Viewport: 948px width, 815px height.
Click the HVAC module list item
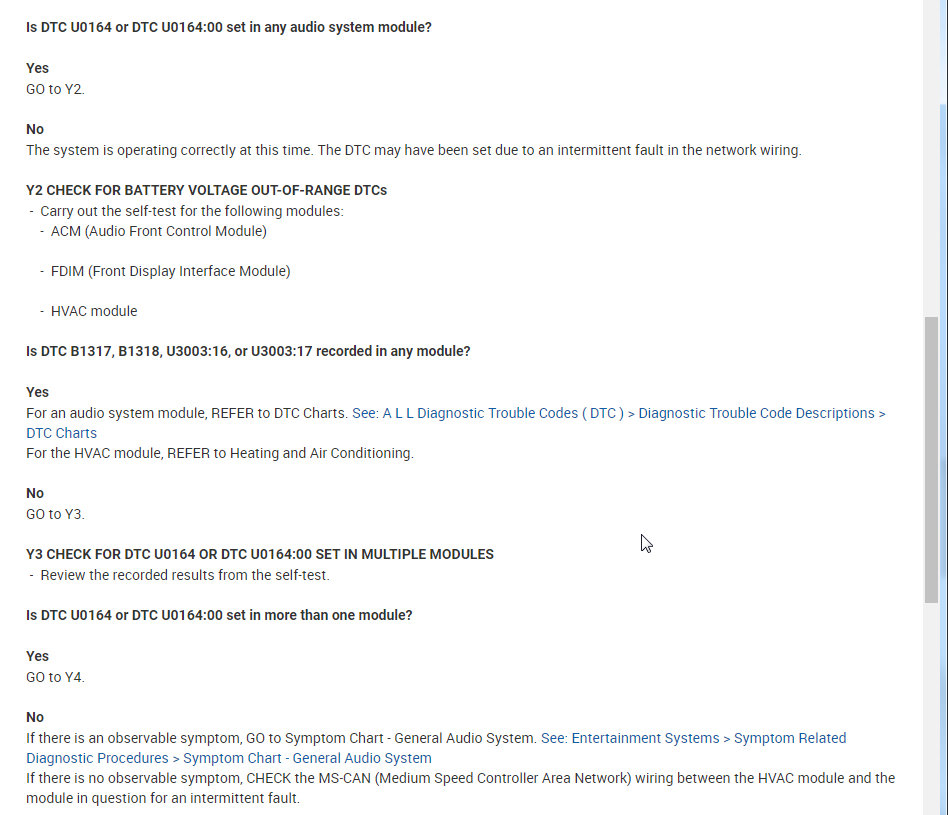click(x=94, y=311)
